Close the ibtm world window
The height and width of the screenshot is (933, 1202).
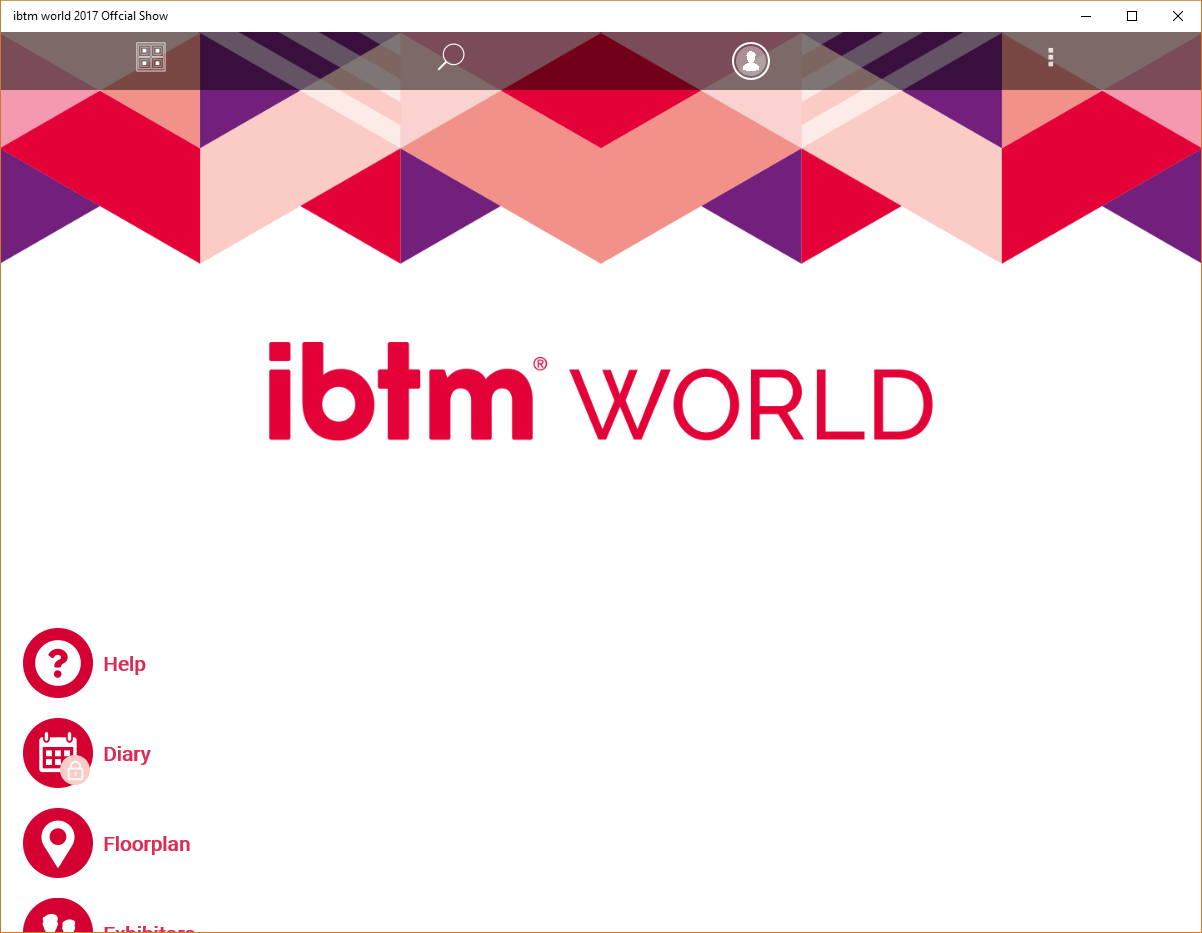(x=1178, y=16)
